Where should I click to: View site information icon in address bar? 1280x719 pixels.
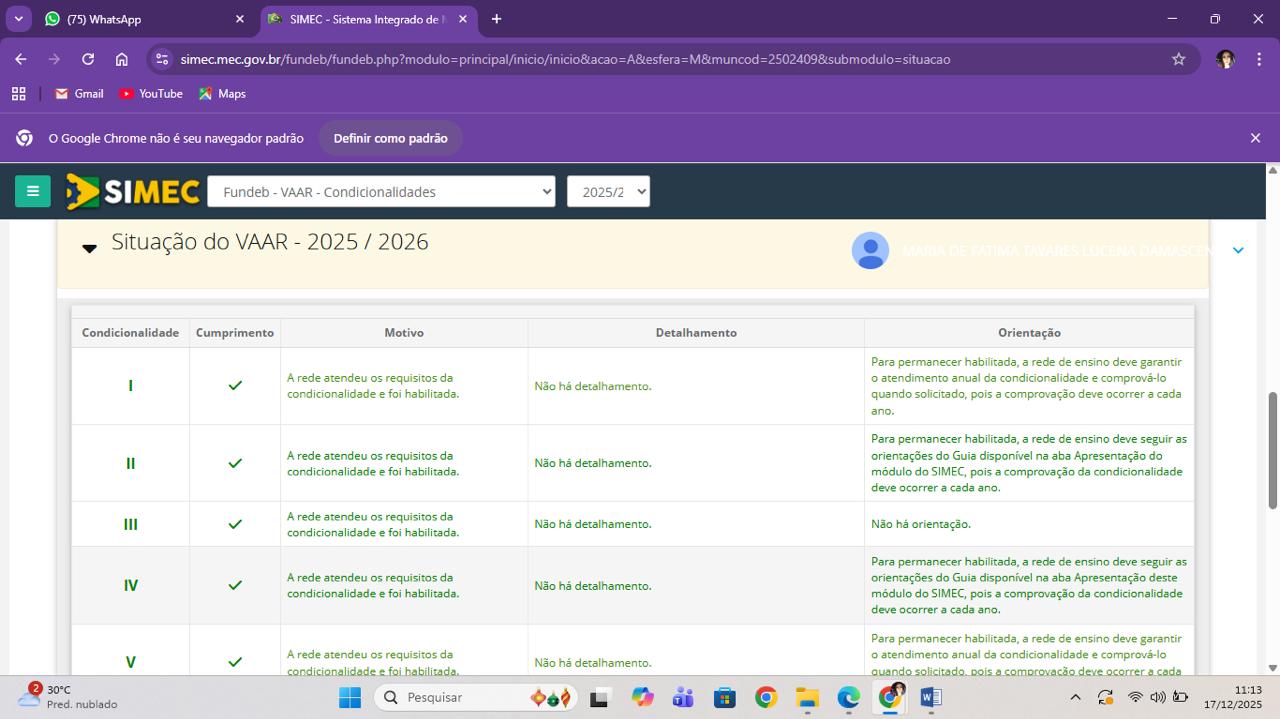(x=163, y=59)
